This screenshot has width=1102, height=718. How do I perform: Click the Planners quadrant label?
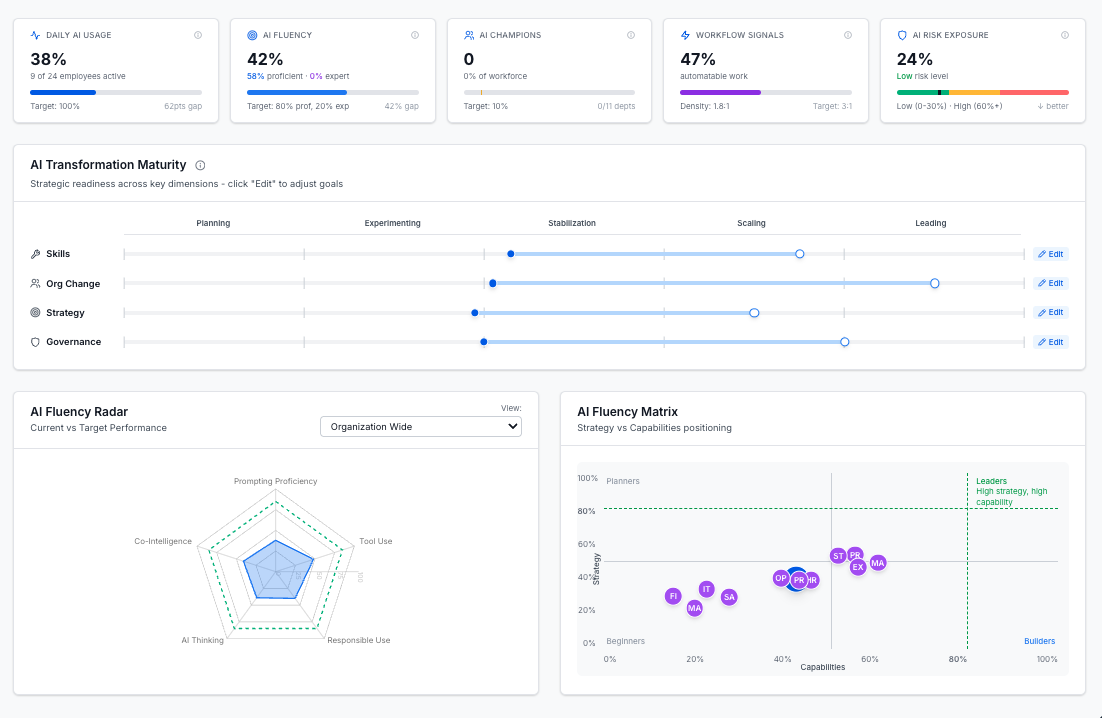[623, 481]
